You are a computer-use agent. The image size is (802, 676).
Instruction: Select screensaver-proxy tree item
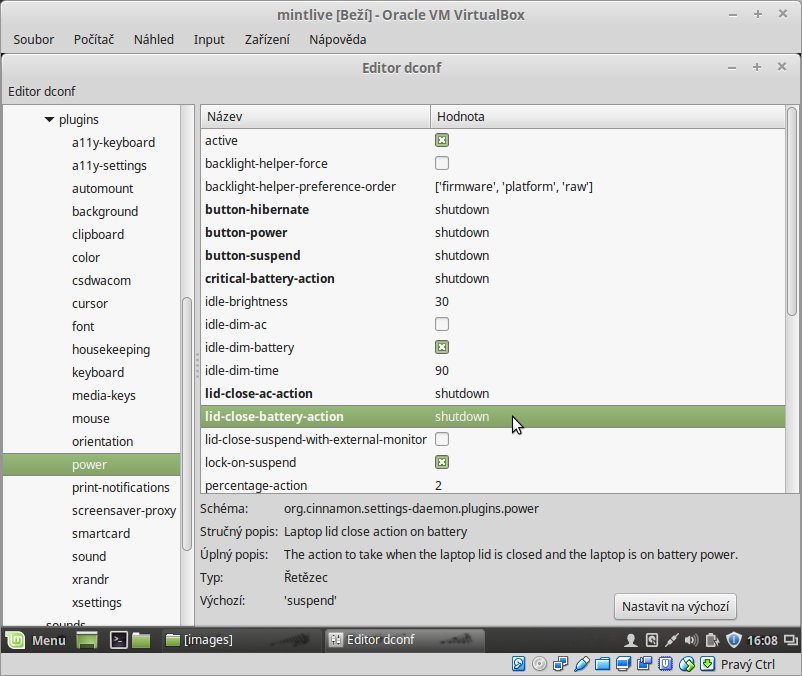[x=124, y=510]
